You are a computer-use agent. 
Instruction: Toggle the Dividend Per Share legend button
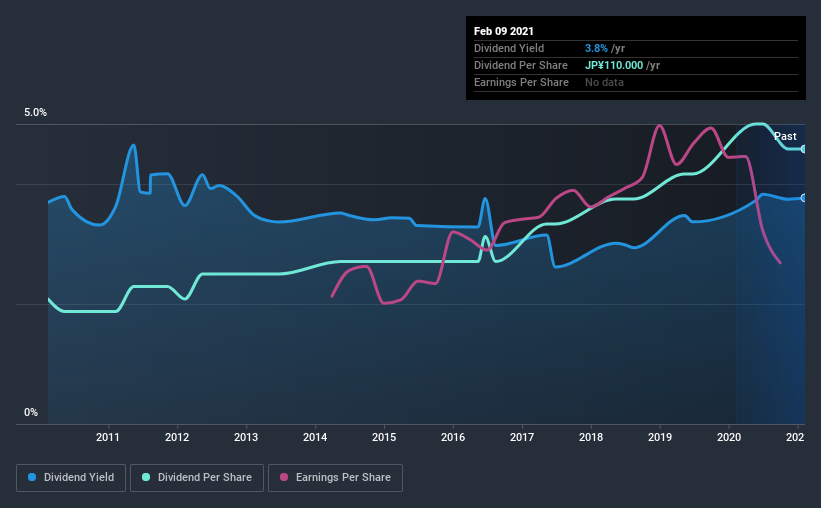197,478
